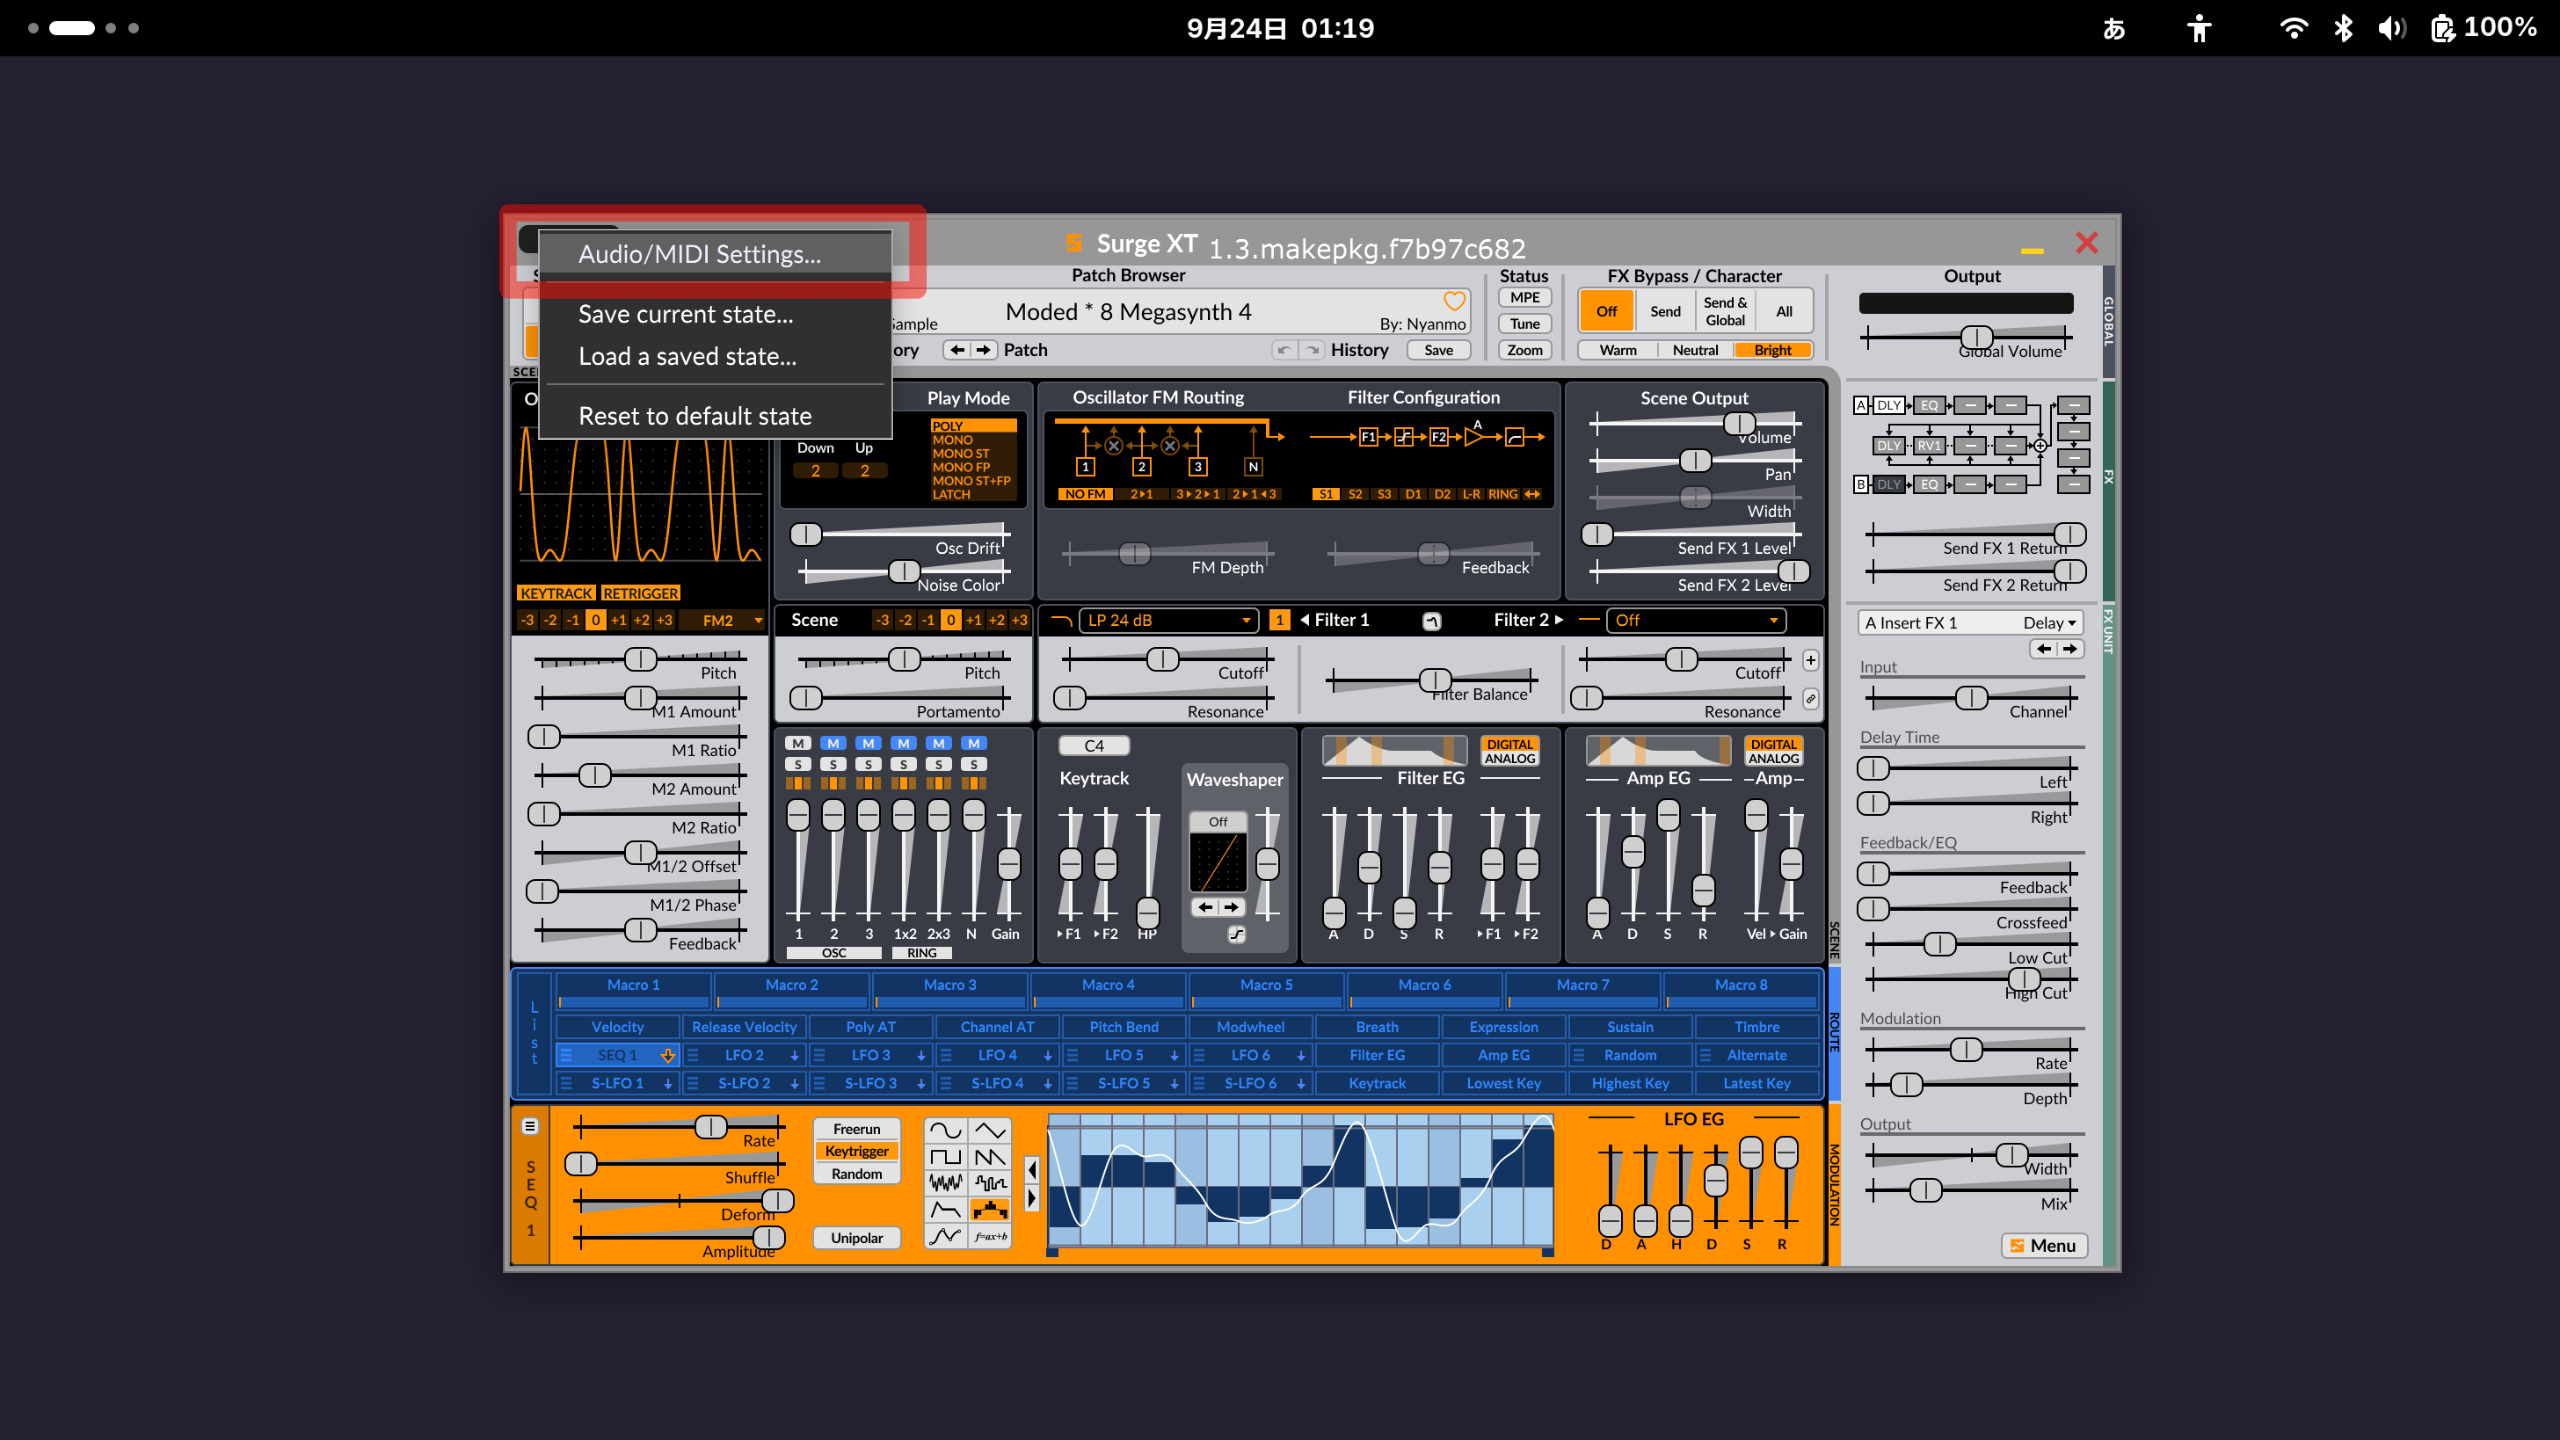Viewport: 2560px width, 1440px height.
Task: Select the MSEG LFO shape icon
Action: tap(946, 1237)
